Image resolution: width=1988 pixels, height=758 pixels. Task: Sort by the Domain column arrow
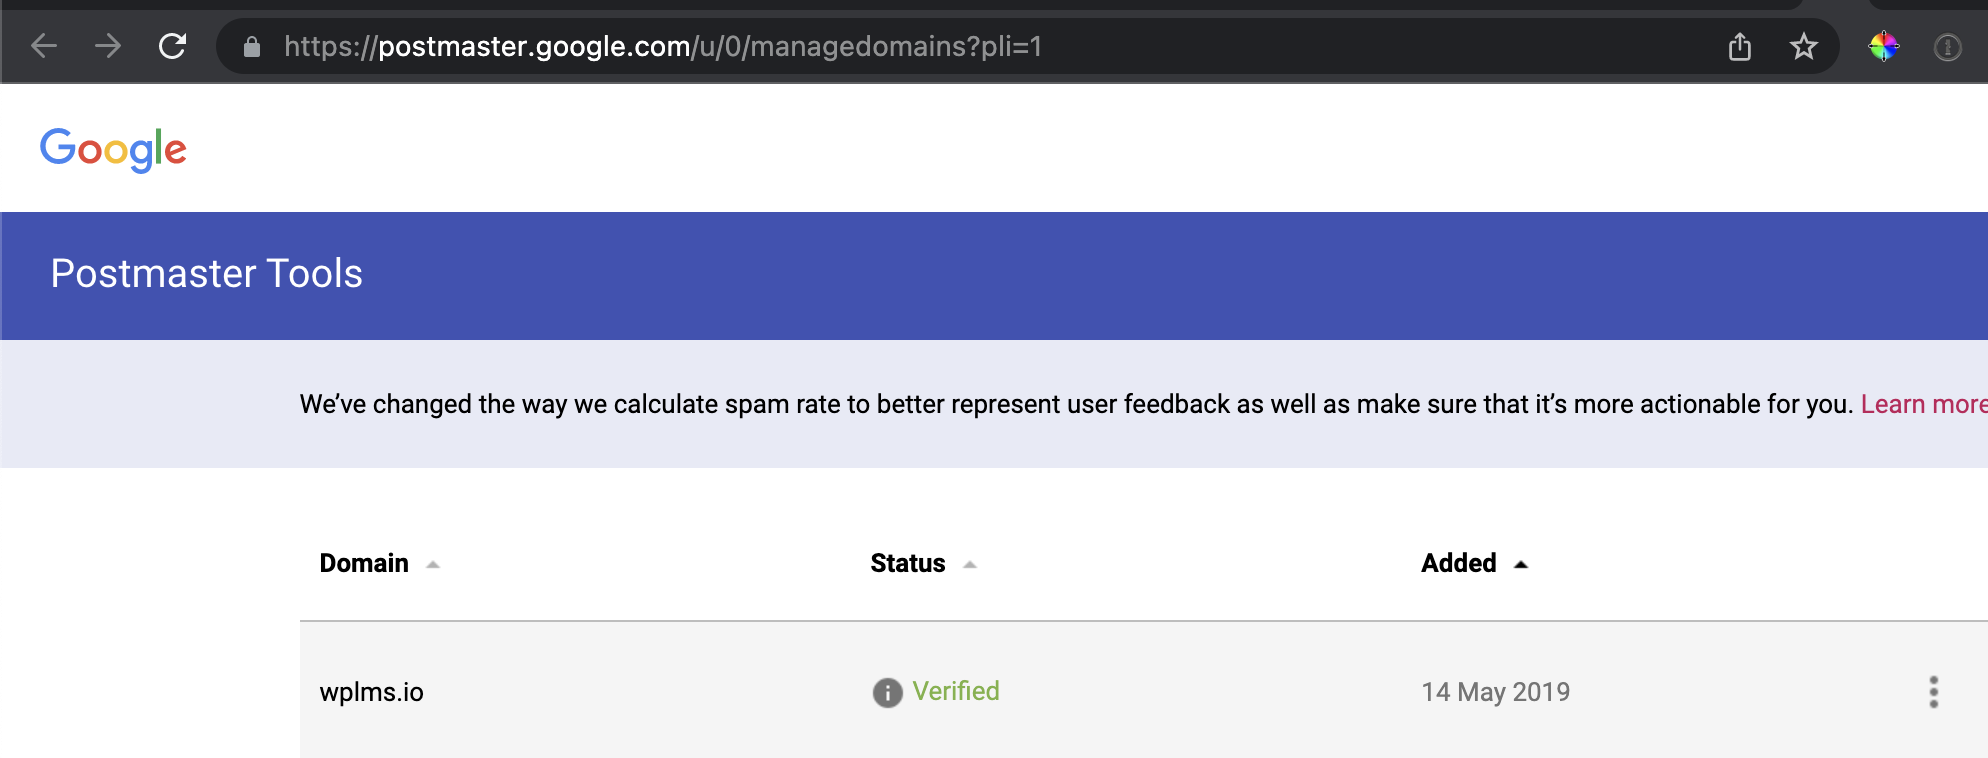click(433, 565)
